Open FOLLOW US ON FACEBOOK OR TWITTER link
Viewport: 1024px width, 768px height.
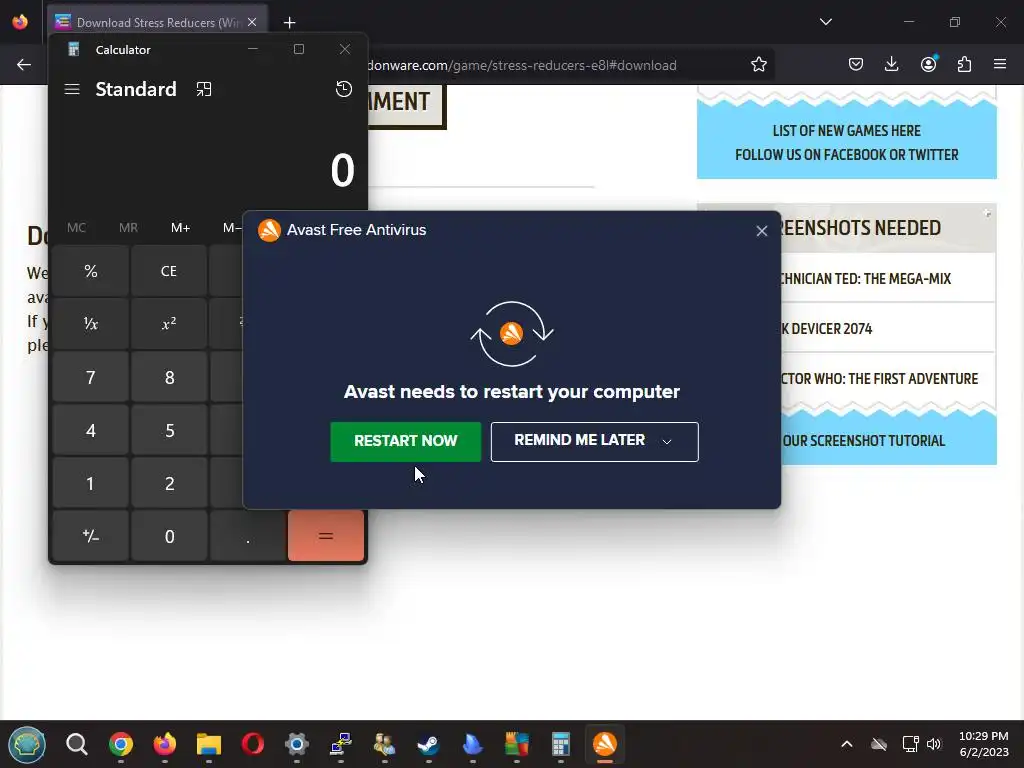(846, 155)
